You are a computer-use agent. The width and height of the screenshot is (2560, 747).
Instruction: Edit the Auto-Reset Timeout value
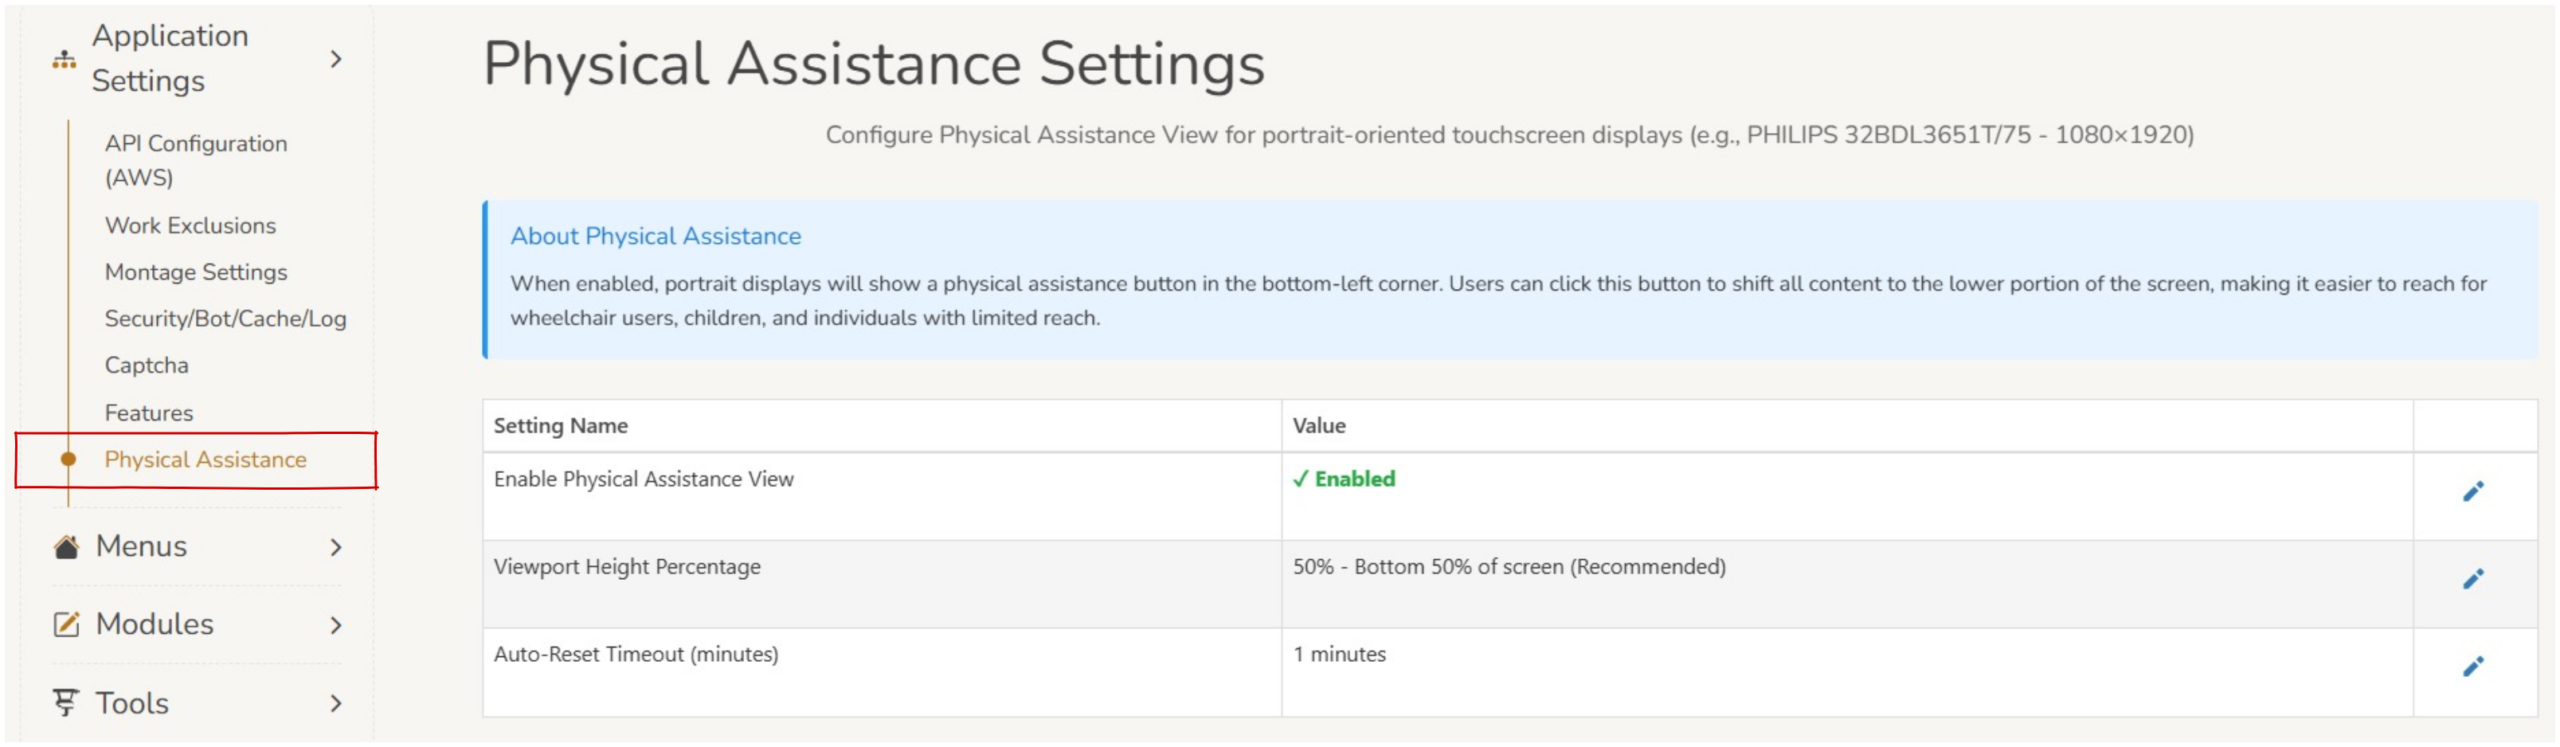[x=2471, y=666]
